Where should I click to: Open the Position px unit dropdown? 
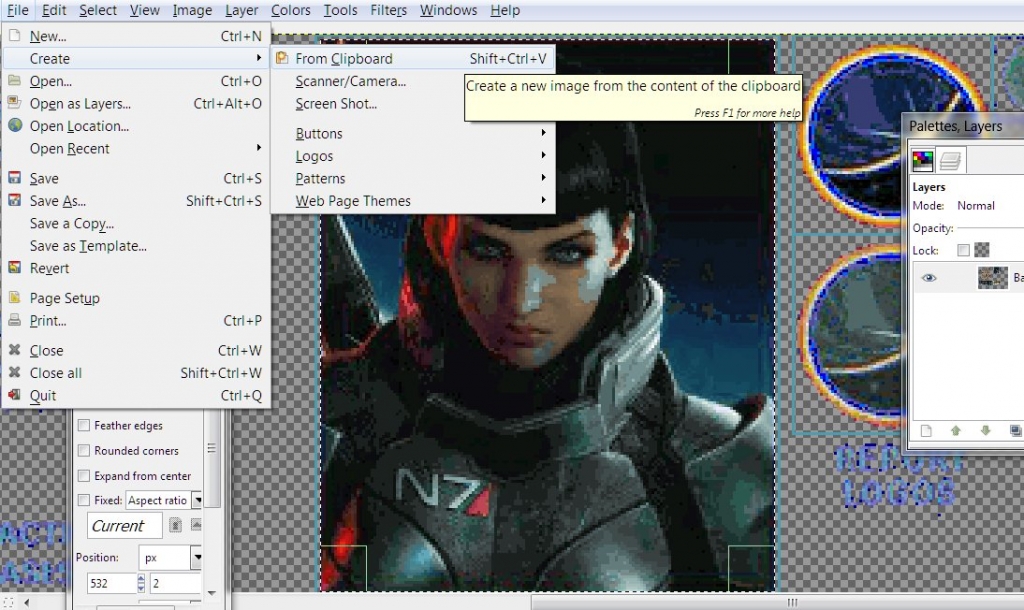coord(197,558)
